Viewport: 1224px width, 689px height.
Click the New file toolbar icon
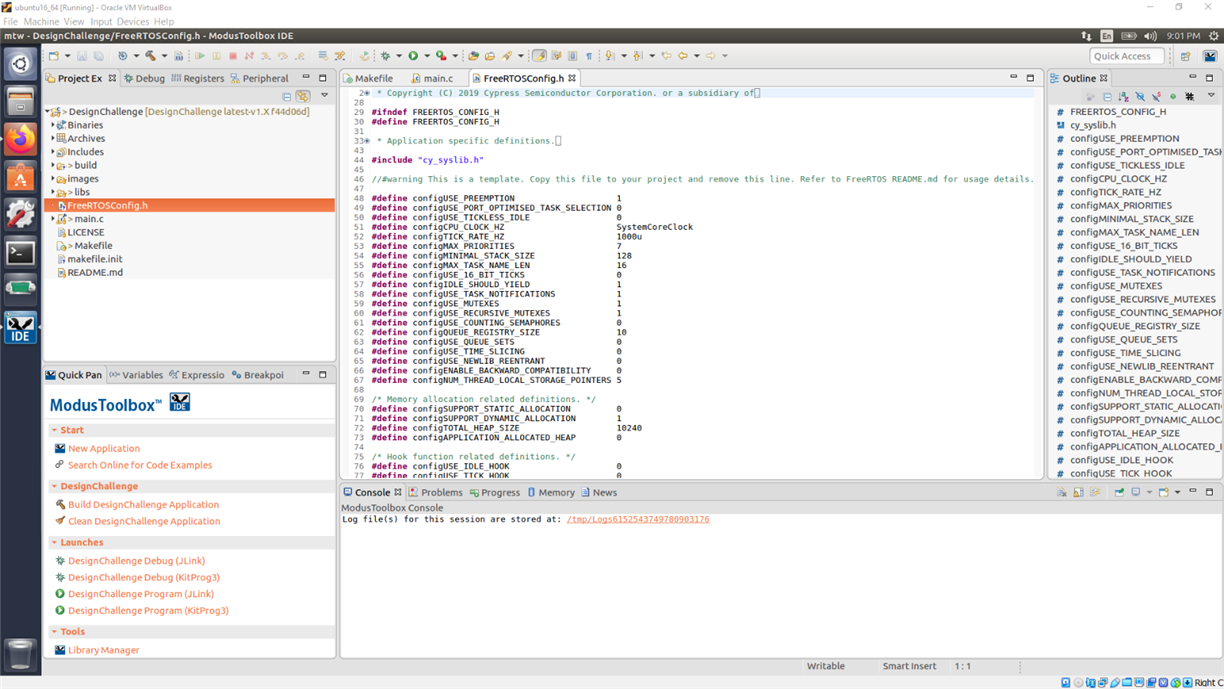tap(54, 56)
